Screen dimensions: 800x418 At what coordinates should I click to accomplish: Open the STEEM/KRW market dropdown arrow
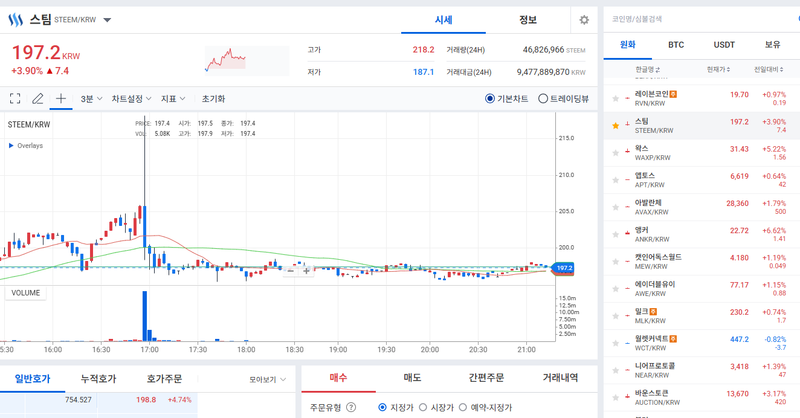107,20
